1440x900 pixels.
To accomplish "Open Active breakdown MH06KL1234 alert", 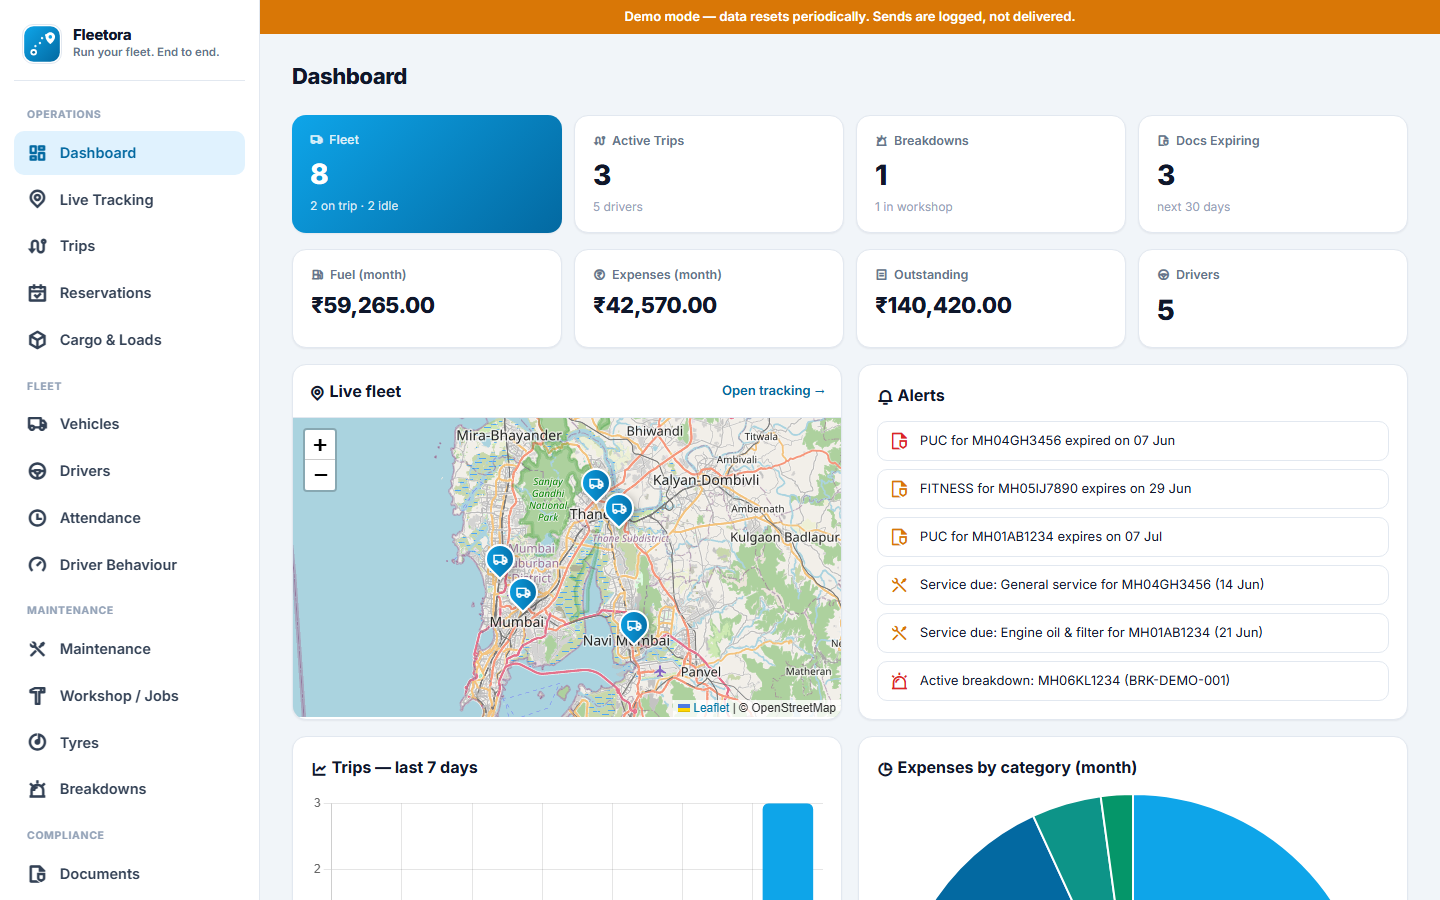I will click(x=1133, y=681).
